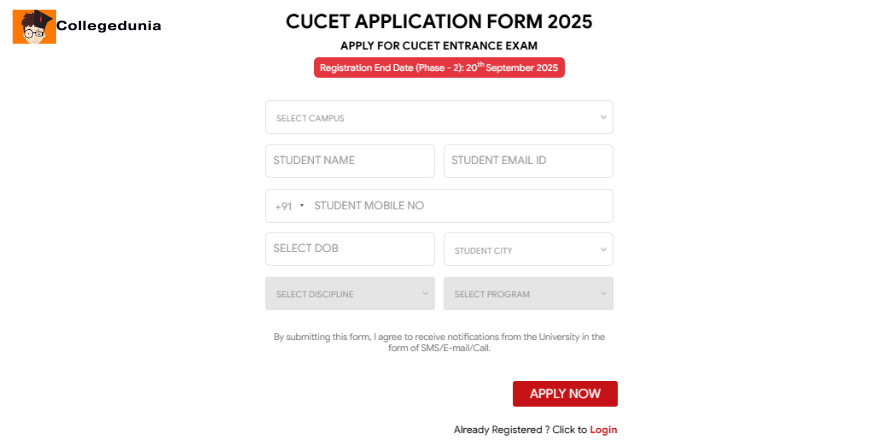Screen dimensions: 880x440
Task: Expand the Student City dropdown
Action: (520, 250)
